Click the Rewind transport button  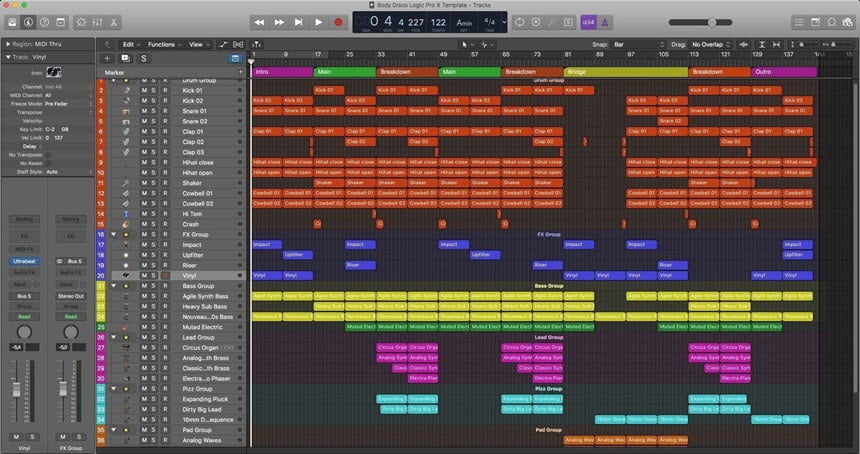(x=259, y=22)
